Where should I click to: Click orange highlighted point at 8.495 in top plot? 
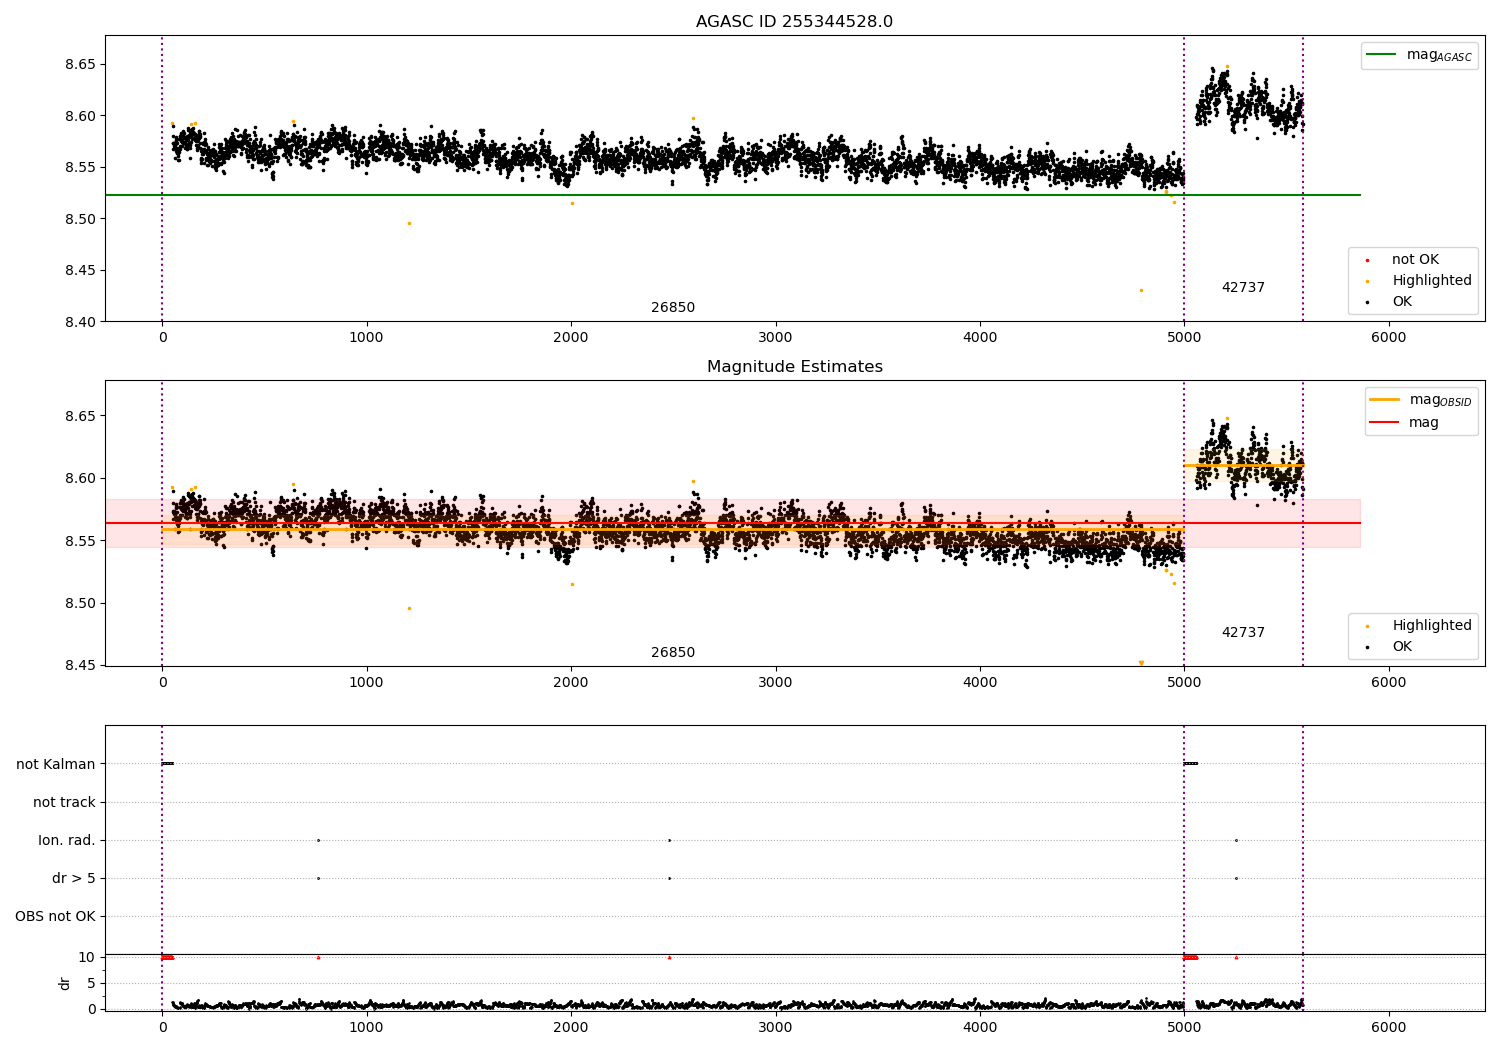pyautogui.click(x=409, y=223)
